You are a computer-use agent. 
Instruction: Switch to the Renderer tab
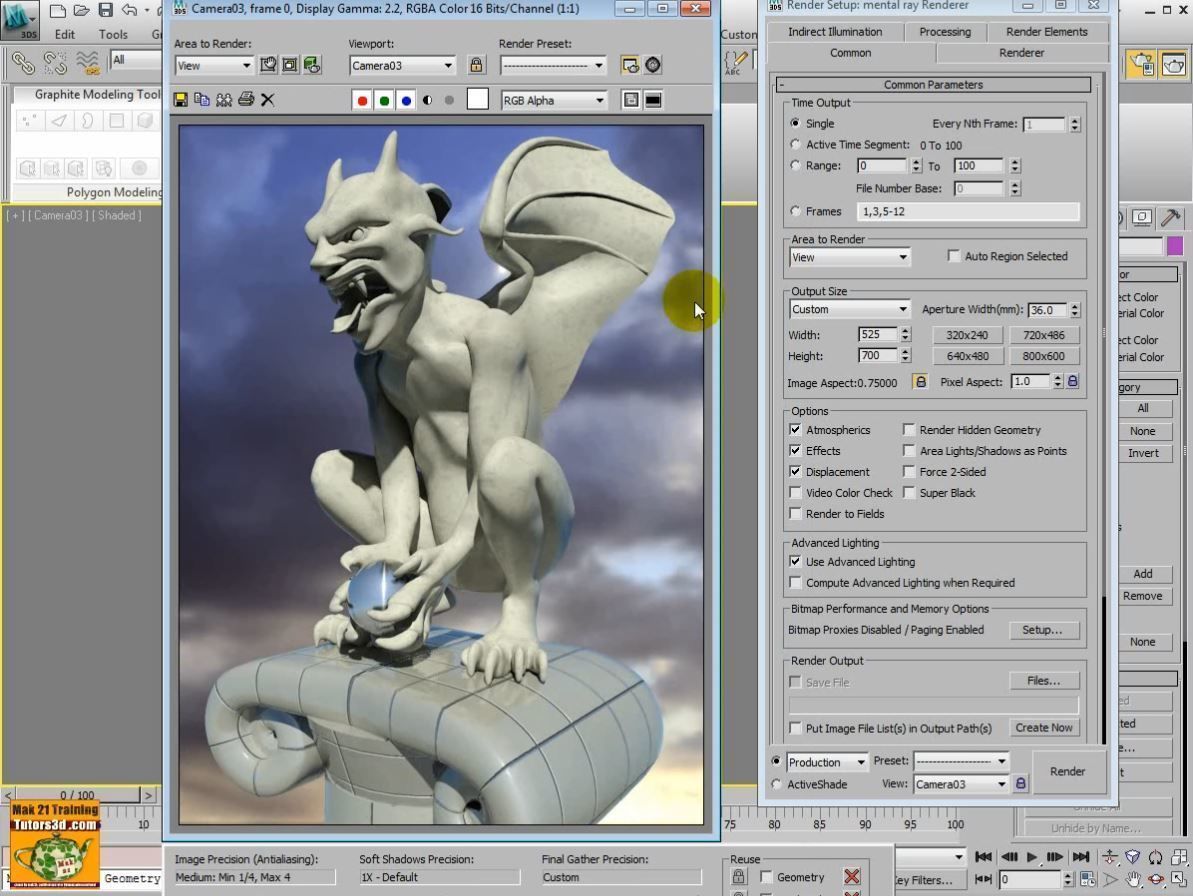tap(1021, 53)
